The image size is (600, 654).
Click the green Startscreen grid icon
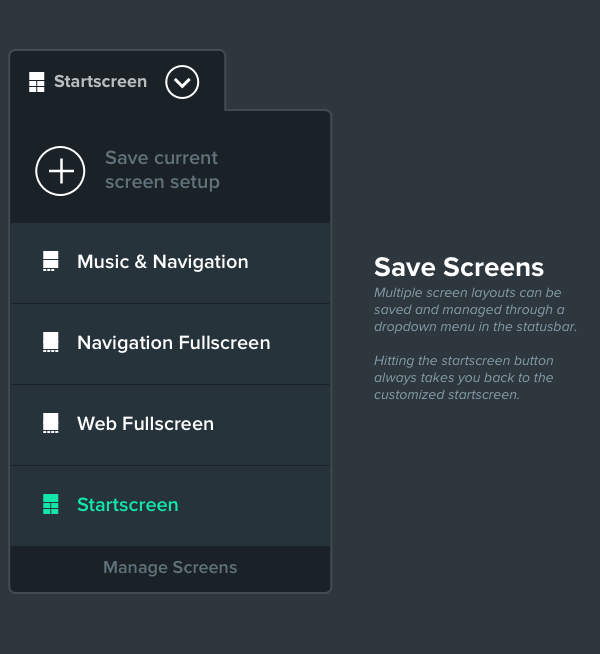pyautogui.click(x=51, y=504)
